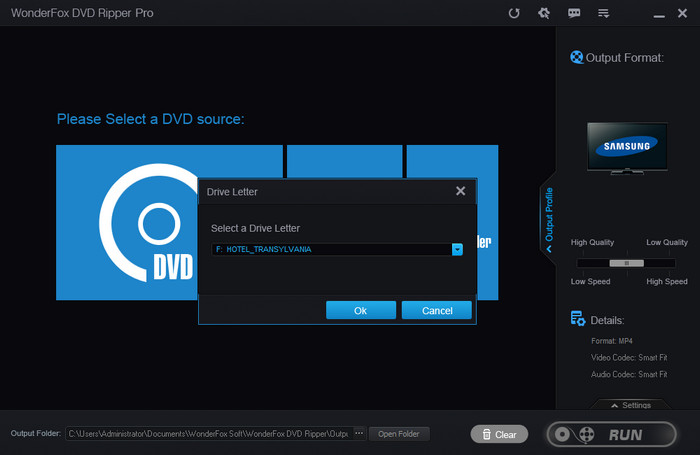Click the Output Format film reel icon
The width and height of the screenshot is (700, 455).
[x=576, y=58]
